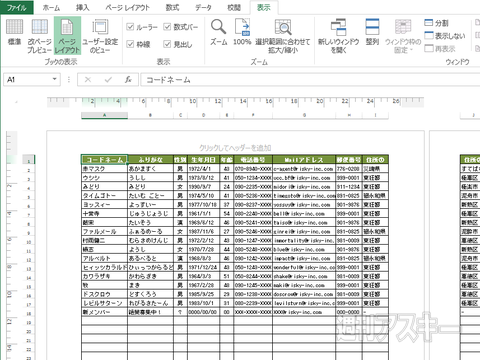Click the formula bar confirm checkmark
The width and height of the screenshot is (480, 360).
(108, 80)
